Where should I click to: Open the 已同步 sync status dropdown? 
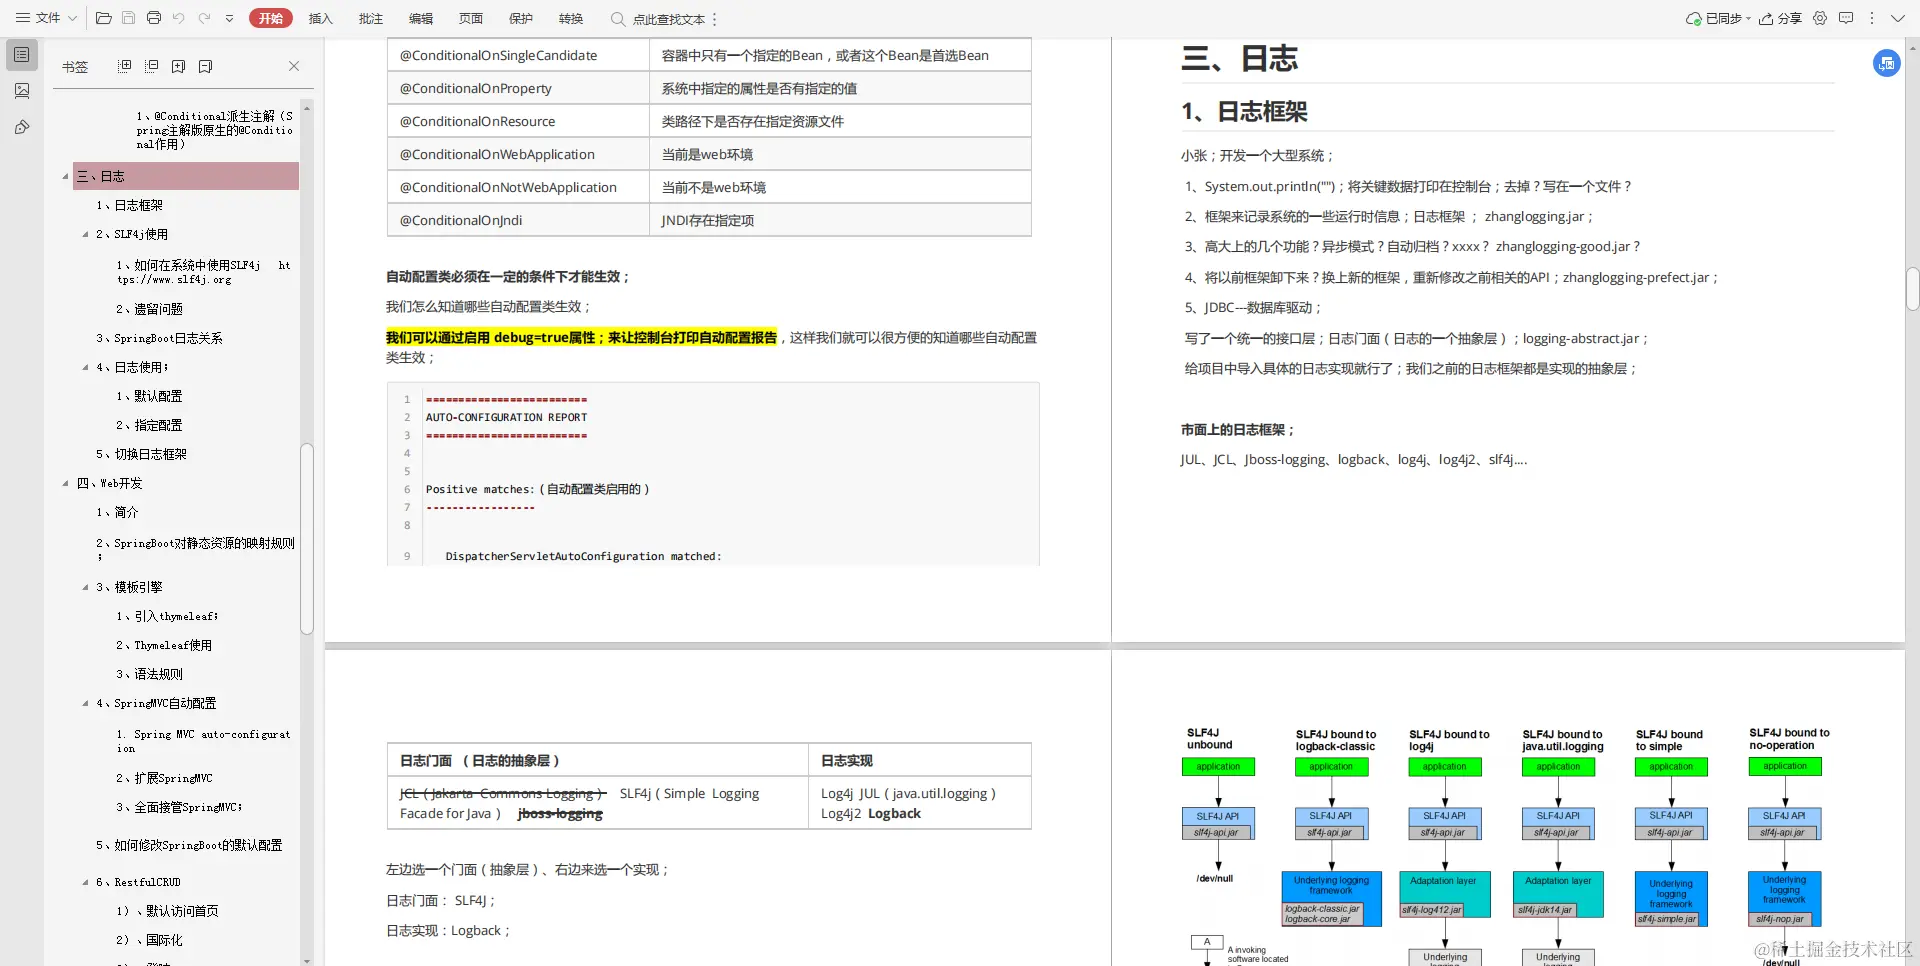pos(1718,18)
